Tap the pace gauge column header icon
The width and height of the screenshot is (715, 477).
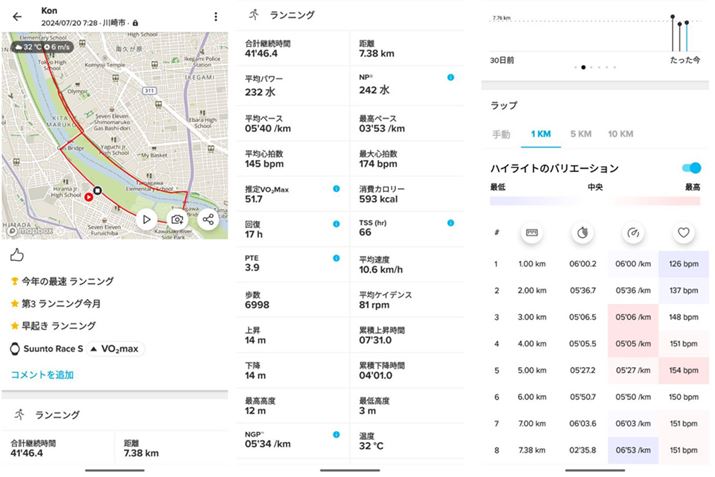(631, 233)
